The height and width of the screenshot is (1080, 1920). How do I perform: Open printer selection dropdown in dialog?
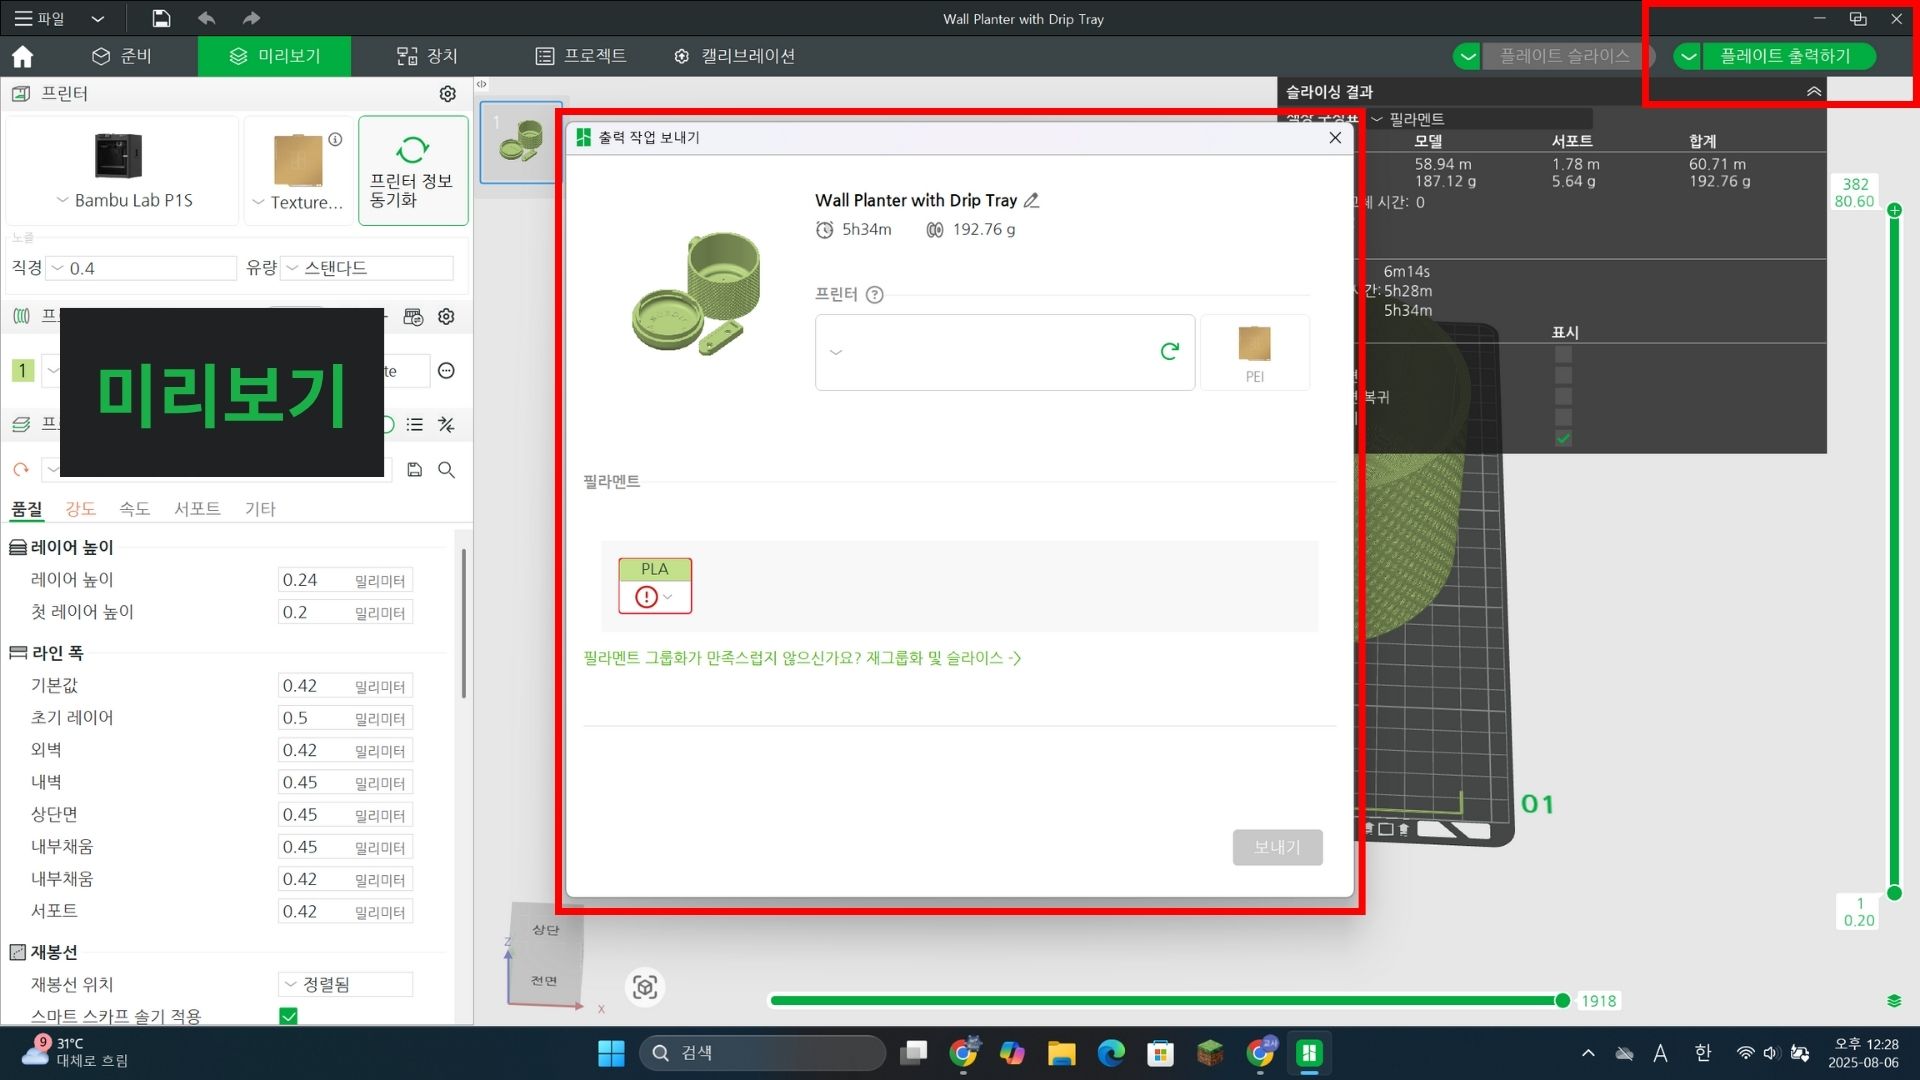(x=1004, y=352)
